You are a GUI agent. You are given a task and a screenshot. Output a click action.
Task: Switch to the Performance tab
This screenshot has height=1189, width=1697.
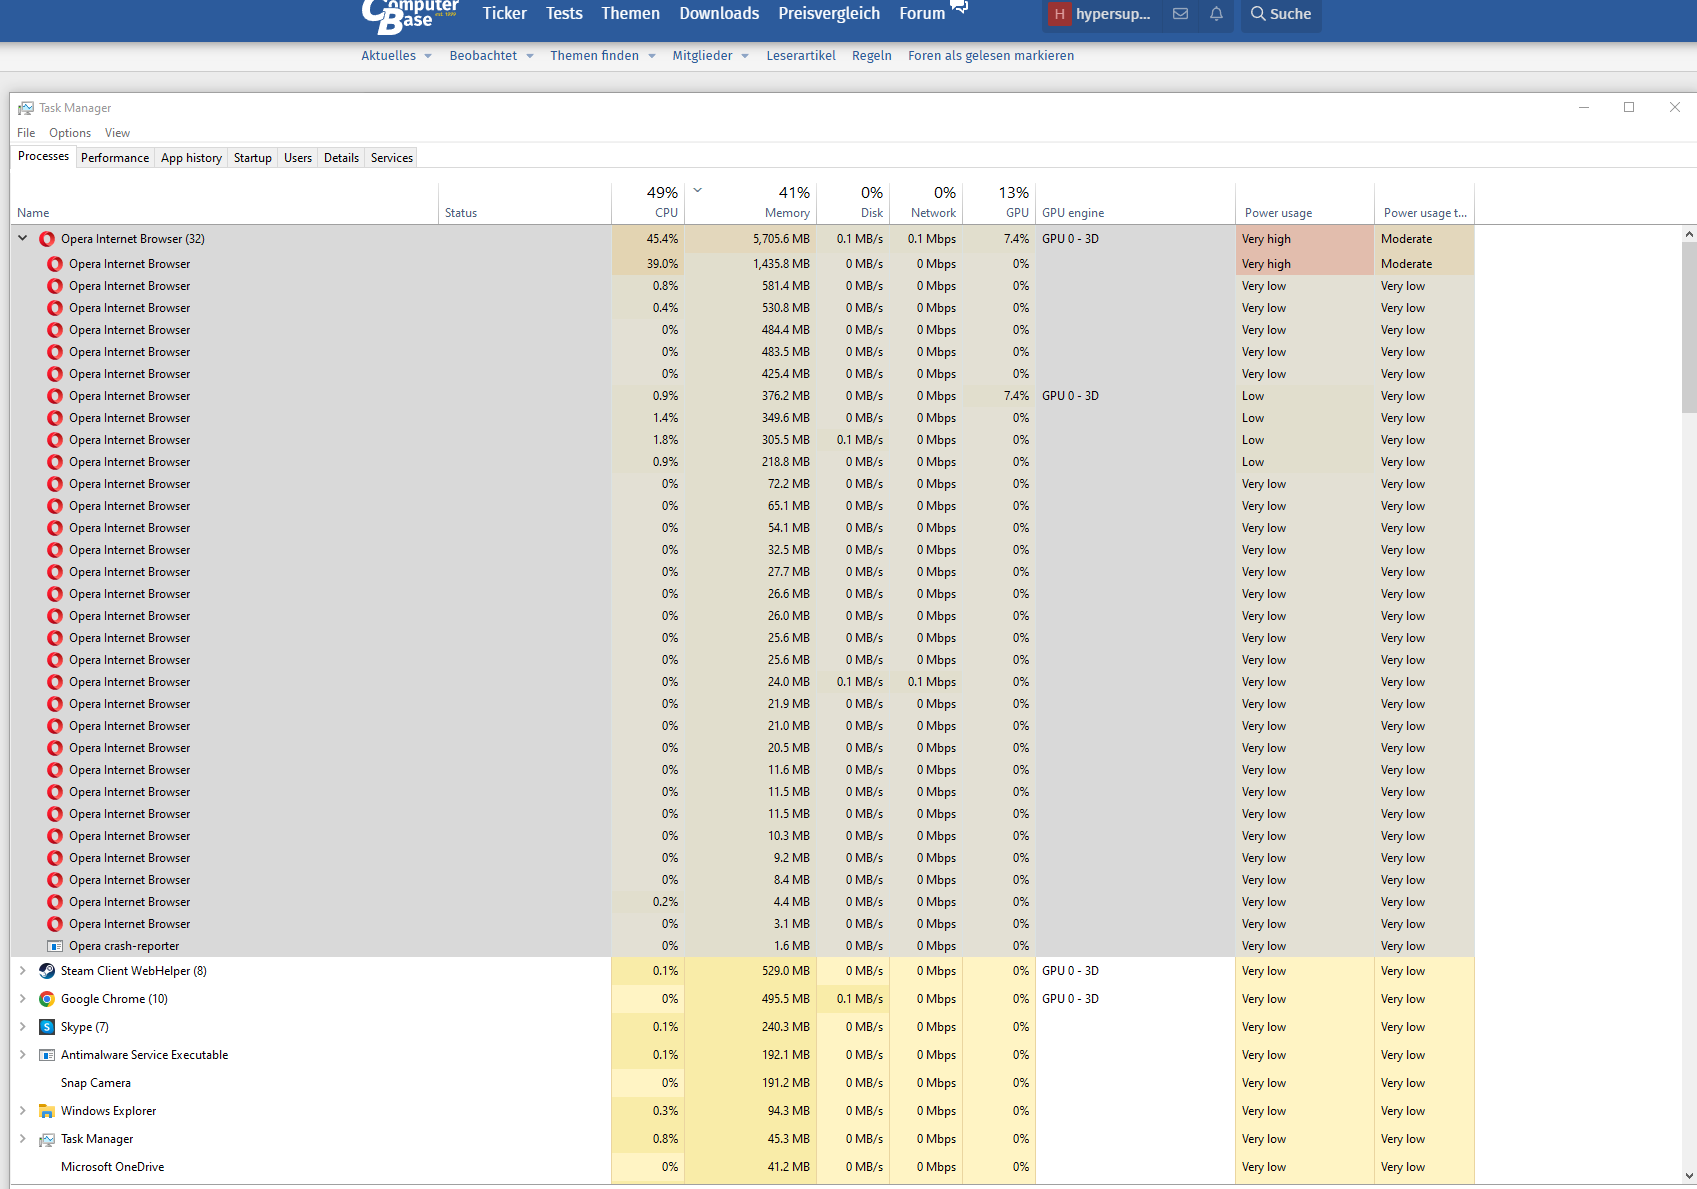(115, 158)
